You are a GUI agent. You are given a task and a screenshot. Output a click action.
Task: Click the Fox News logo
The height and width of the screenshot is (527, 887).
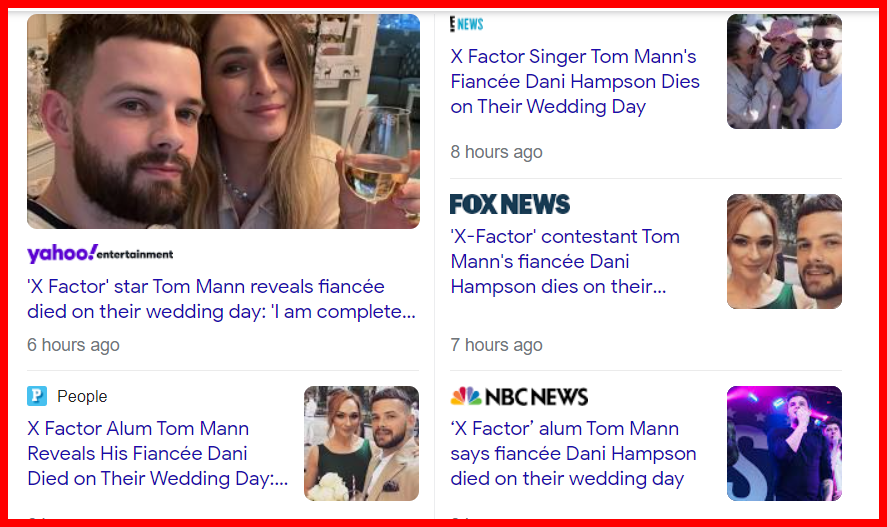[510, 205]
